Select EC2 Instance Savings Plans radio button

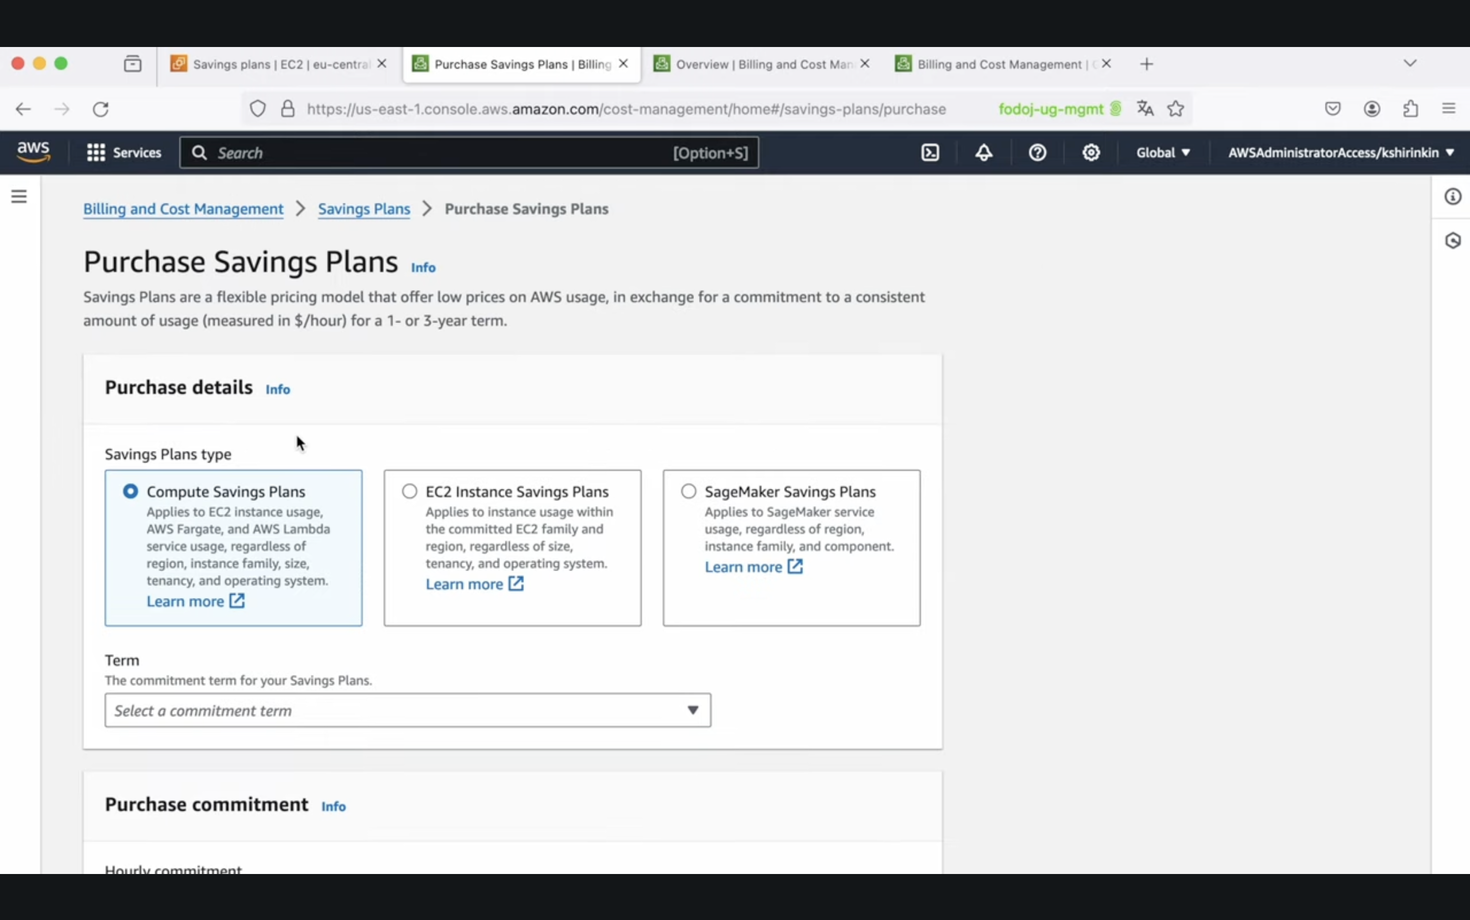410,491
